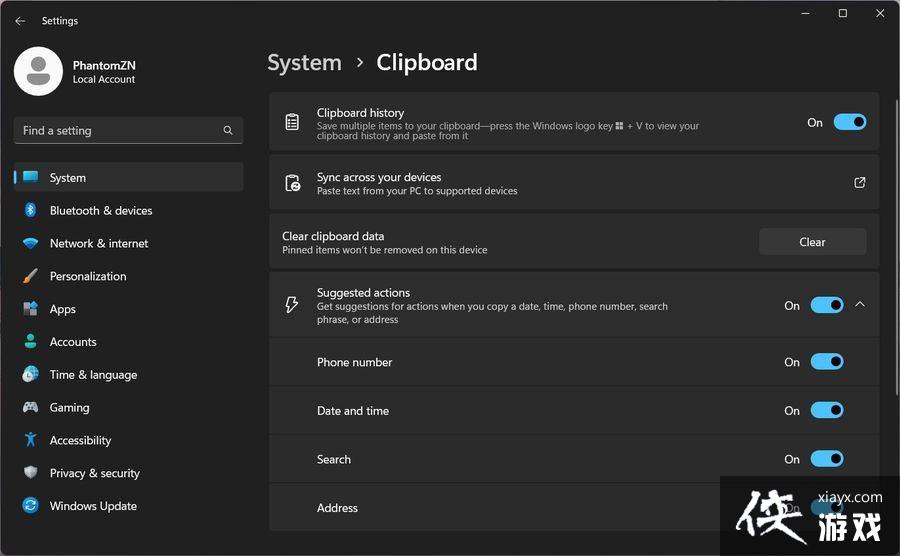Image resolution: width=900 pixels, height=556 pixels.
Task: Click the Clear clipboard data label
Action: tap(333, 236)
